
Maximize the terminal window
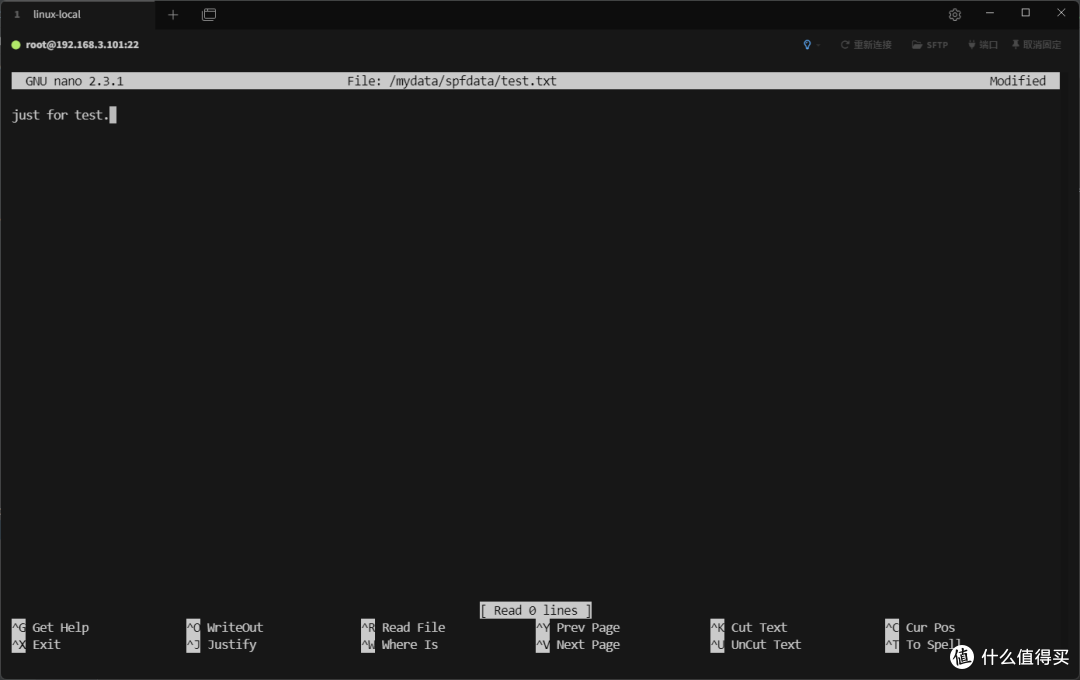[x=1026, y=13]
